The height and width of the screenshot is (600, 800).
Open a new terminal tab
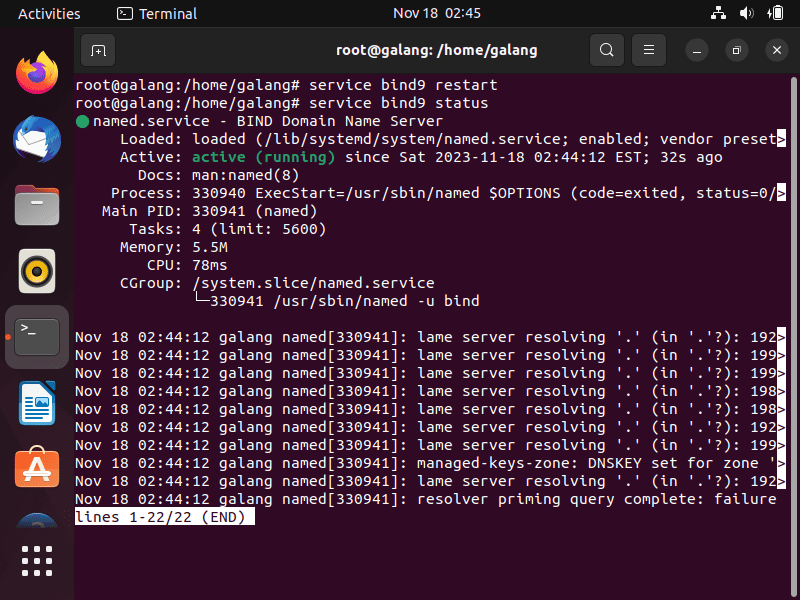pyautogui.click(x=98, y=50)
